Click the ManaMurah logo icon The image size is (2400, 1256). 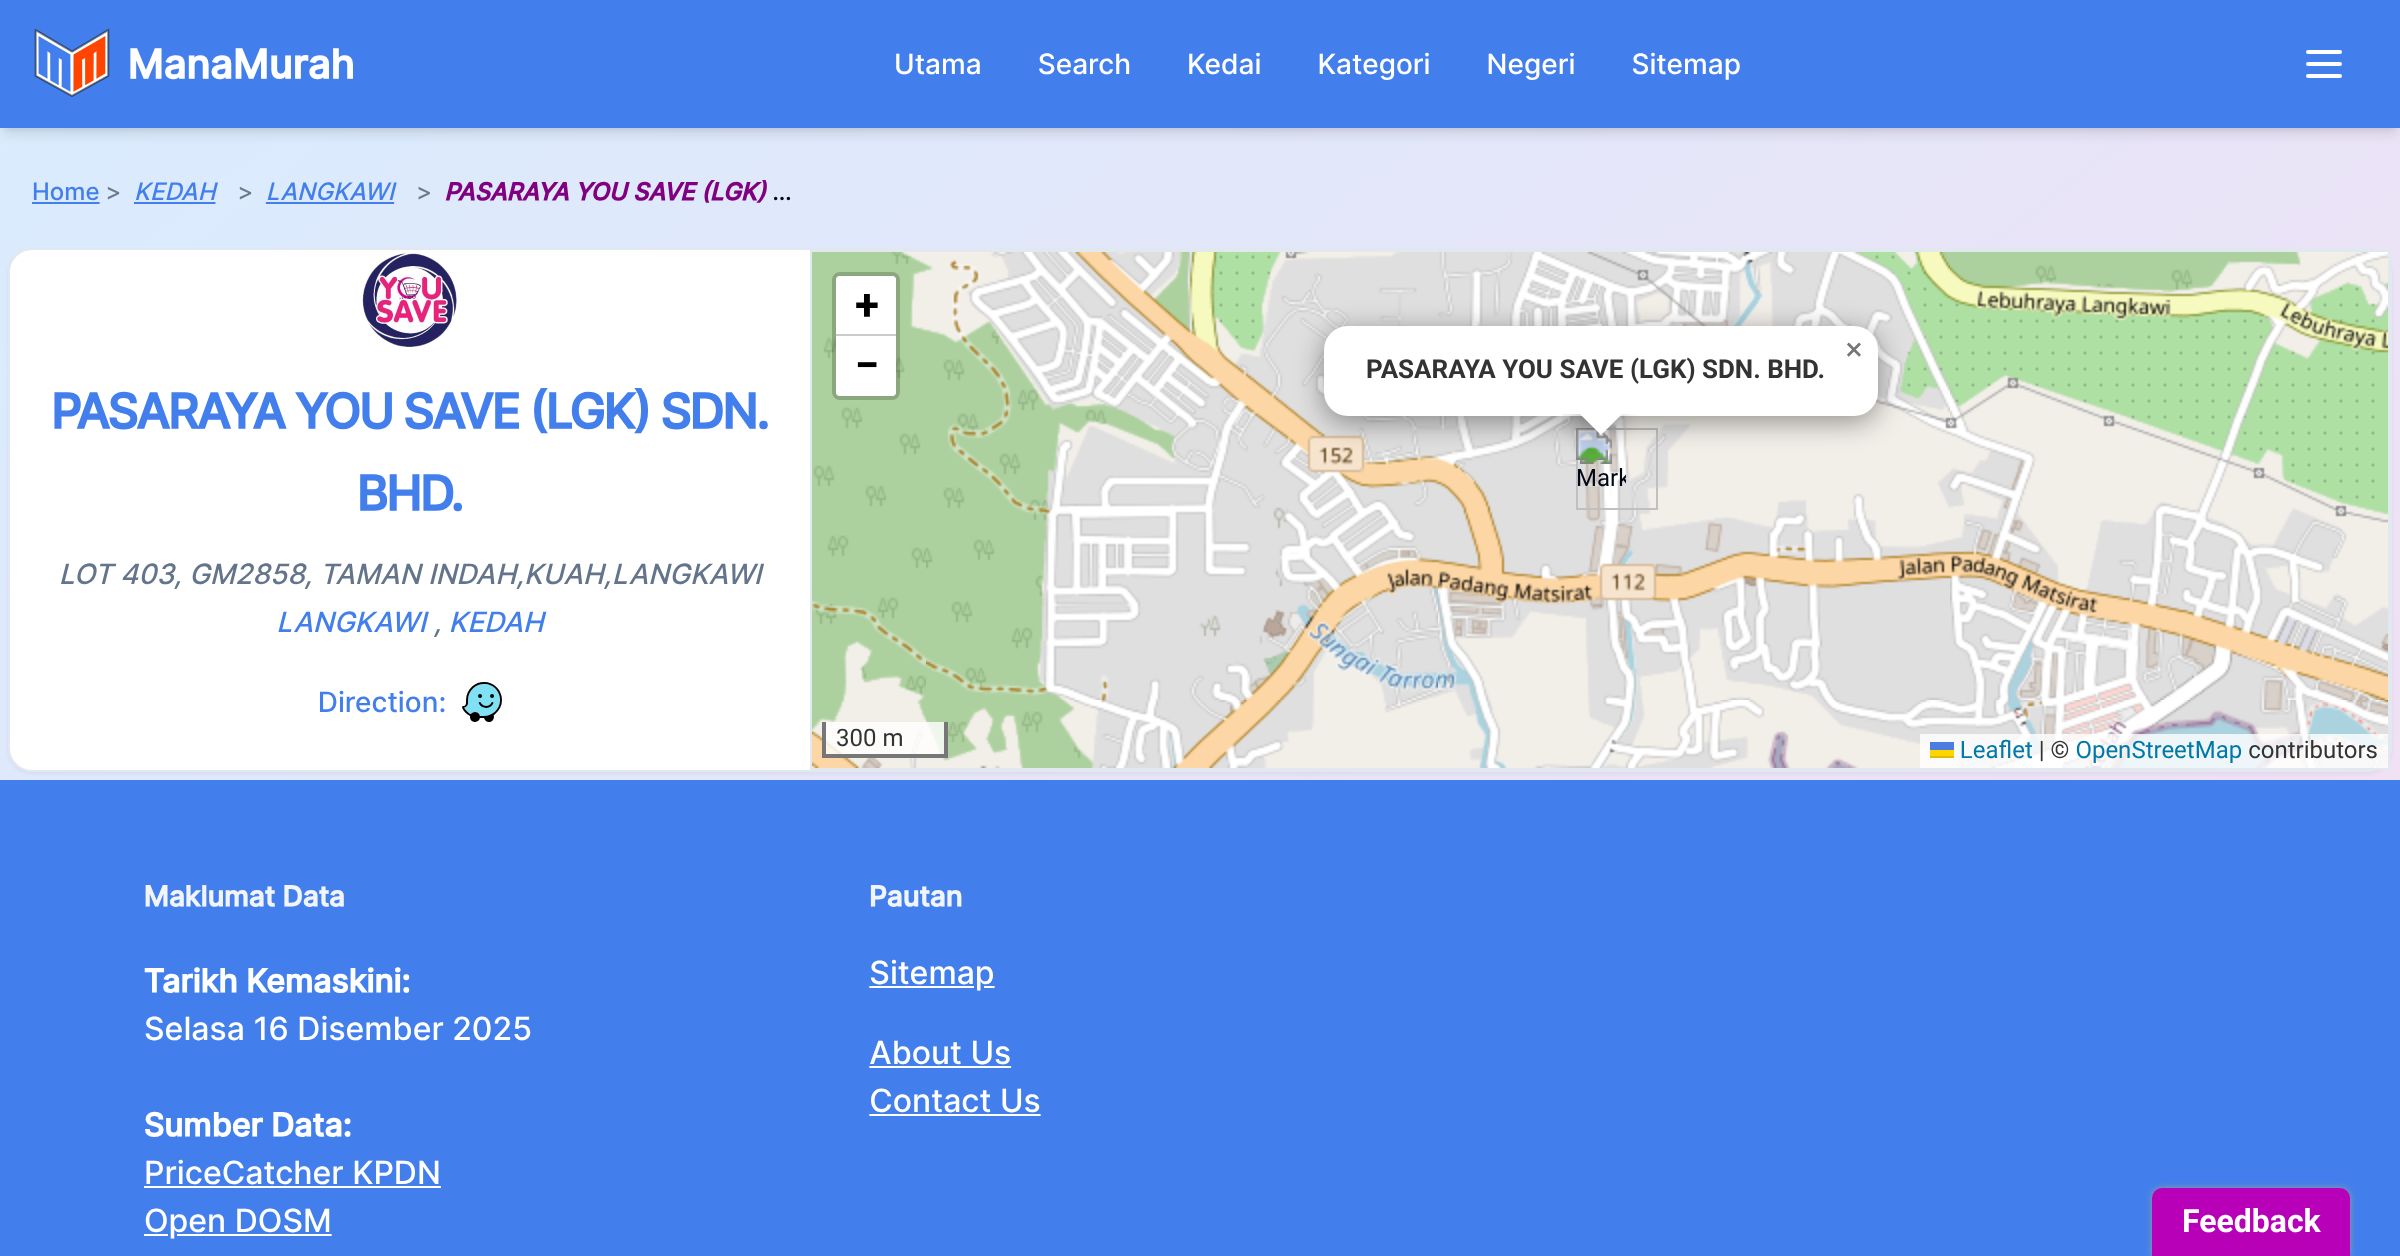click(x=71, y=63)
